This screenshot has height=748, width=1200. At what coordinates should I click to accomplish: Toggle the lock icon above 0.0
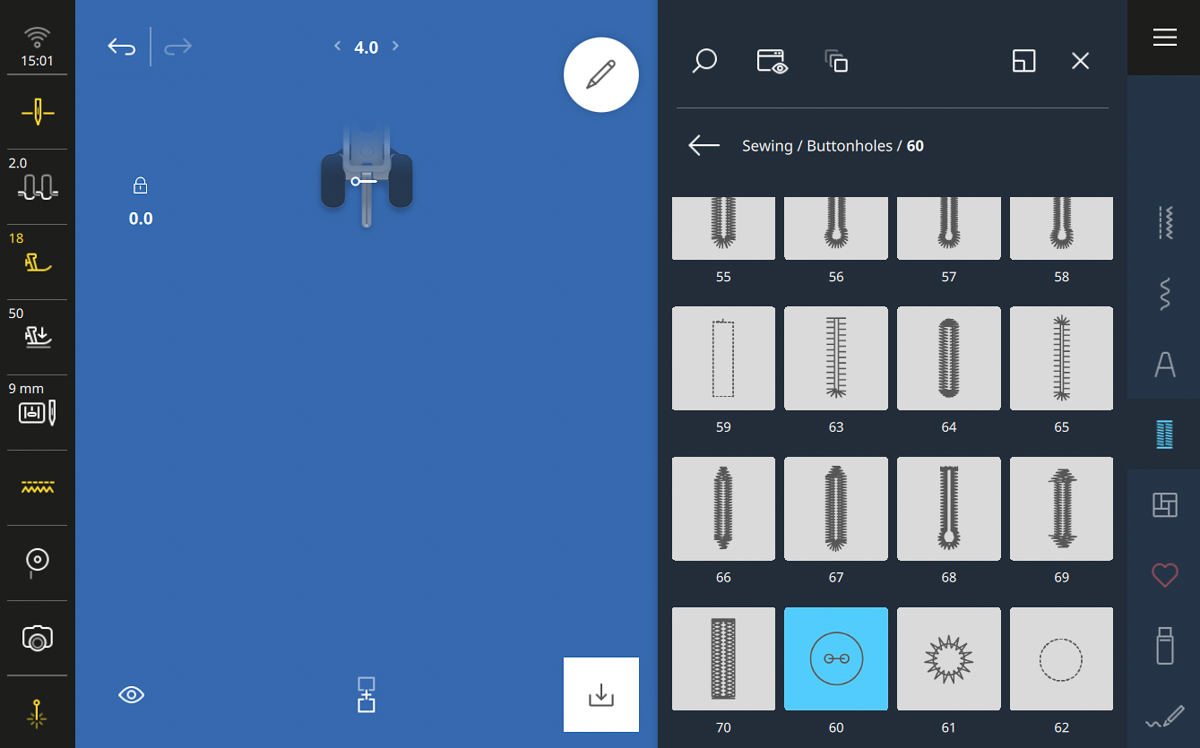coord(140,186)
